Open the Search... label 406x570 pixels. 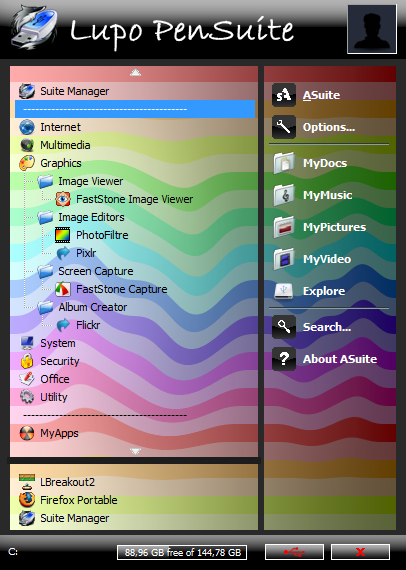(x=327, y=327)
